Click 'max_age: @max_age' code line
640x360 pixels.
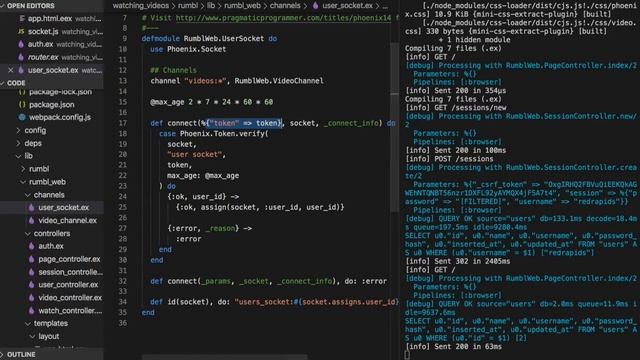[x=203, y=176]
